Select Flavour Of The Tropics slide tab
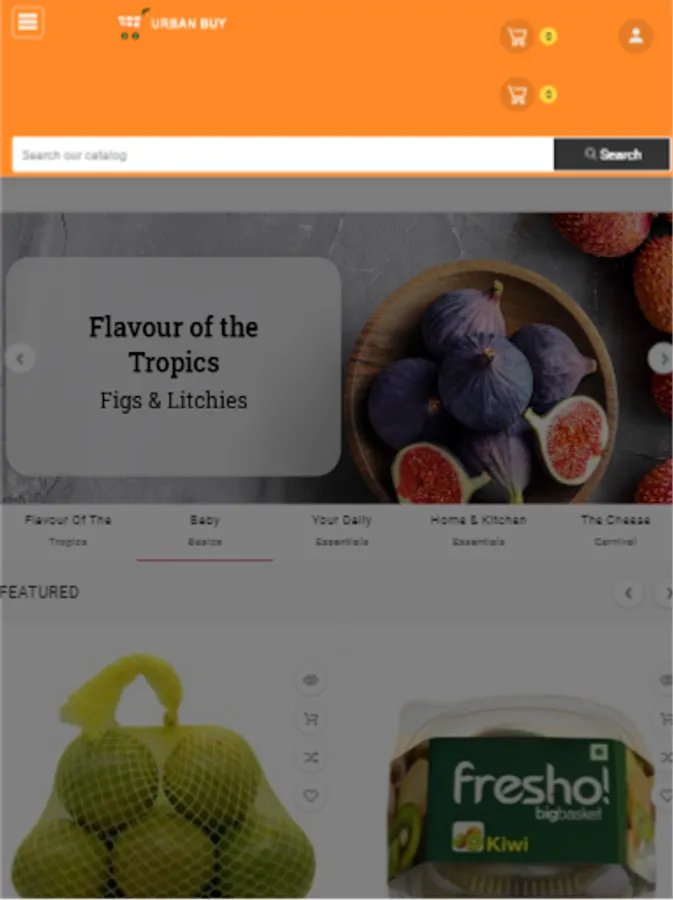This screenshot has width=673, height=900. [68, 530]
